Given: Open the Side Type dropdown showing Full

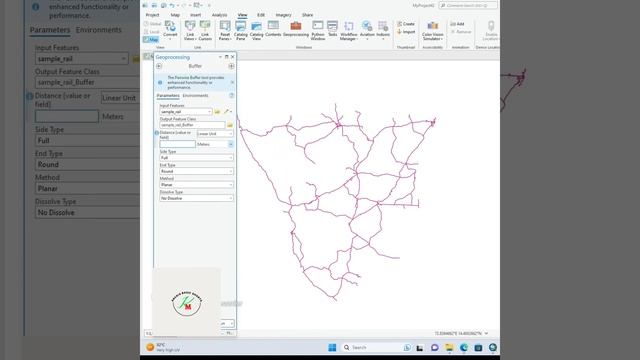Looking at the screenshot, I should tap(196, 158).
